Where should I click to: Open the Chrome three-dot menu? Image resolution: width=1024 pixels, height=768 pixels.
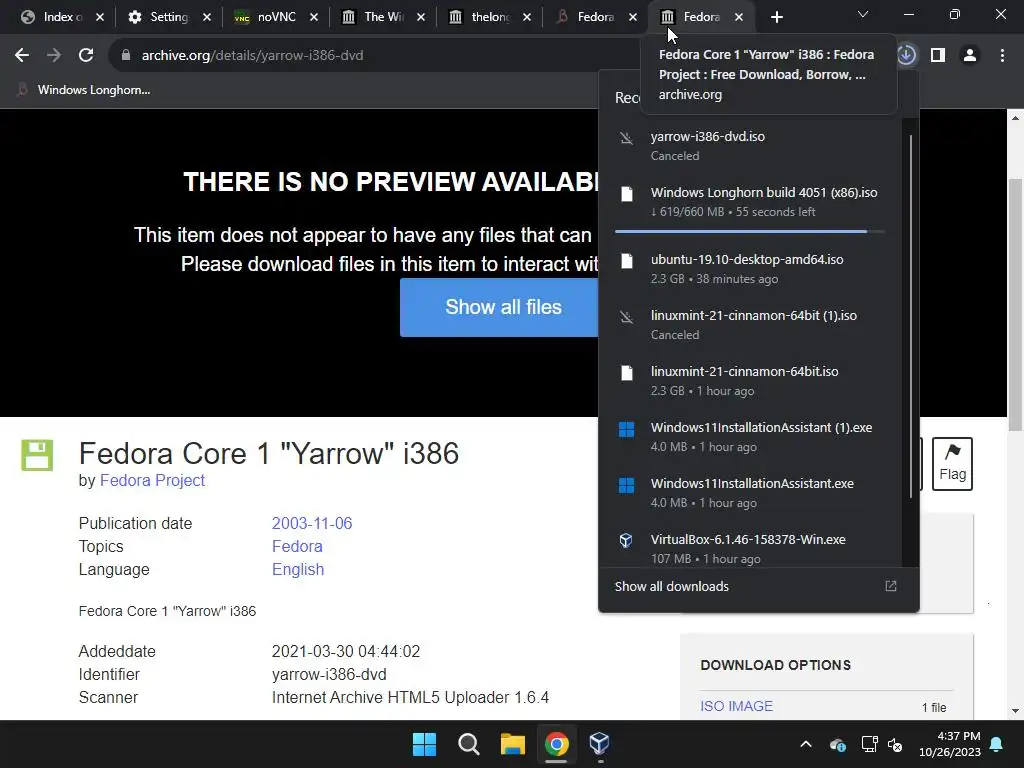[1002, 56]
